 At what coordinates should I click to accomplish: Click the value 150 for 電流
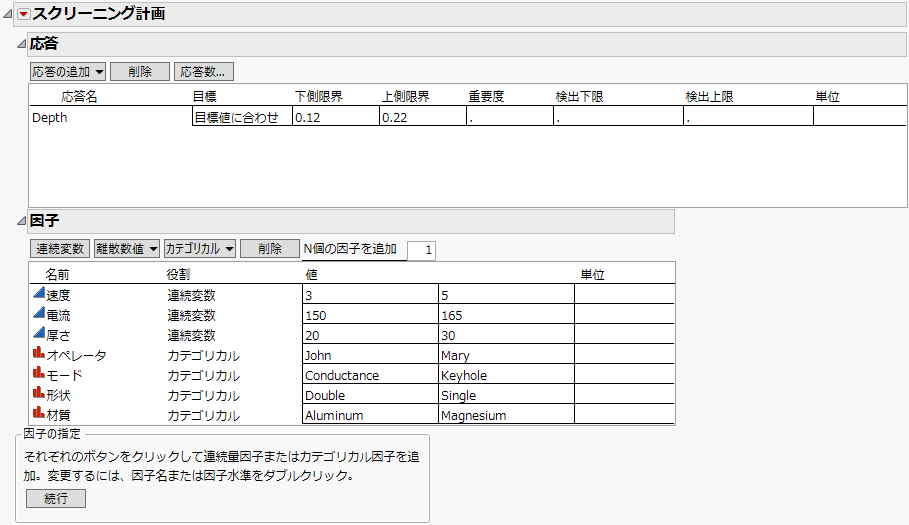[x=370, y=314]
